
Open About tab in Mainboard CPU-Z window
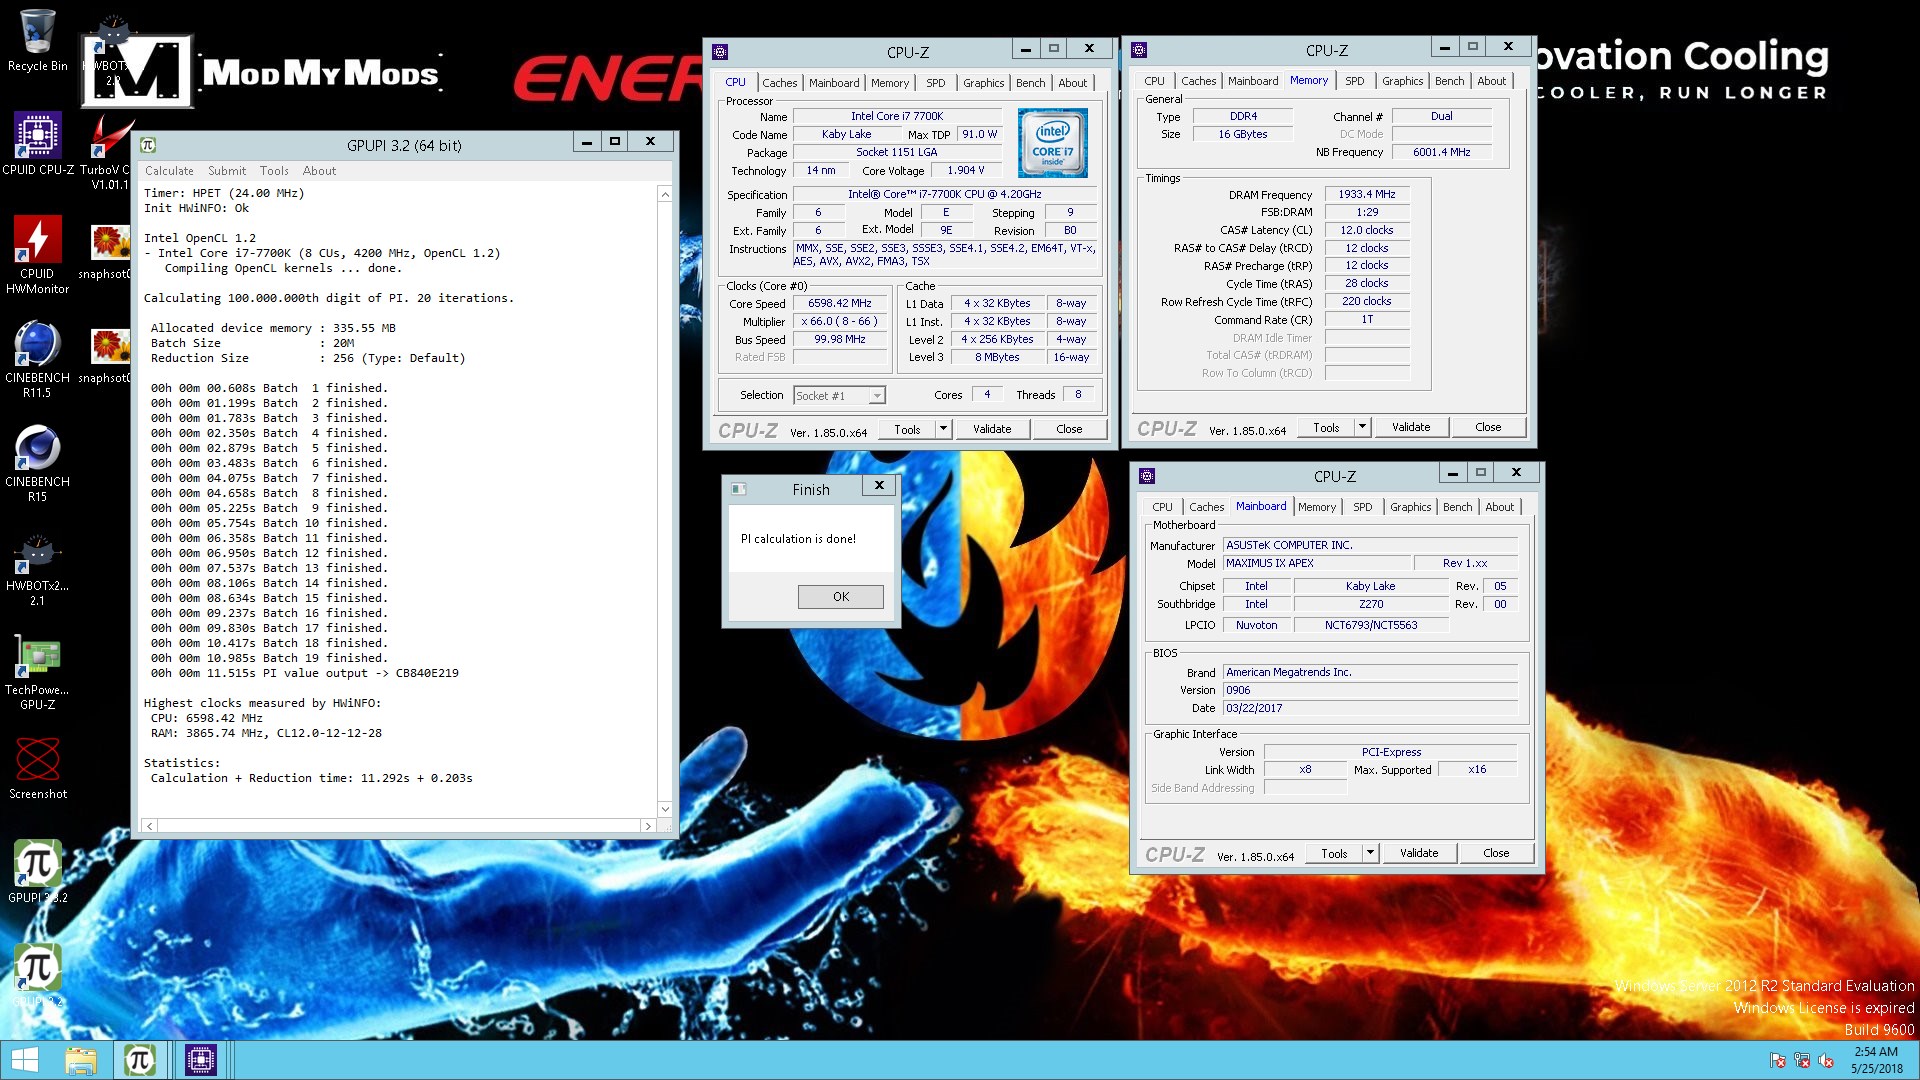point(1499,507)
